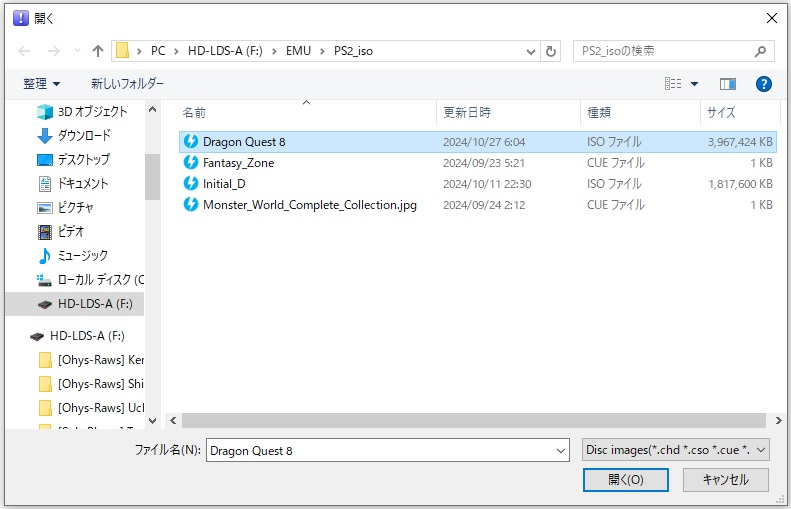Change the view layout icon
Viewport: 791px width, 509px height.
tap(673, 84)
